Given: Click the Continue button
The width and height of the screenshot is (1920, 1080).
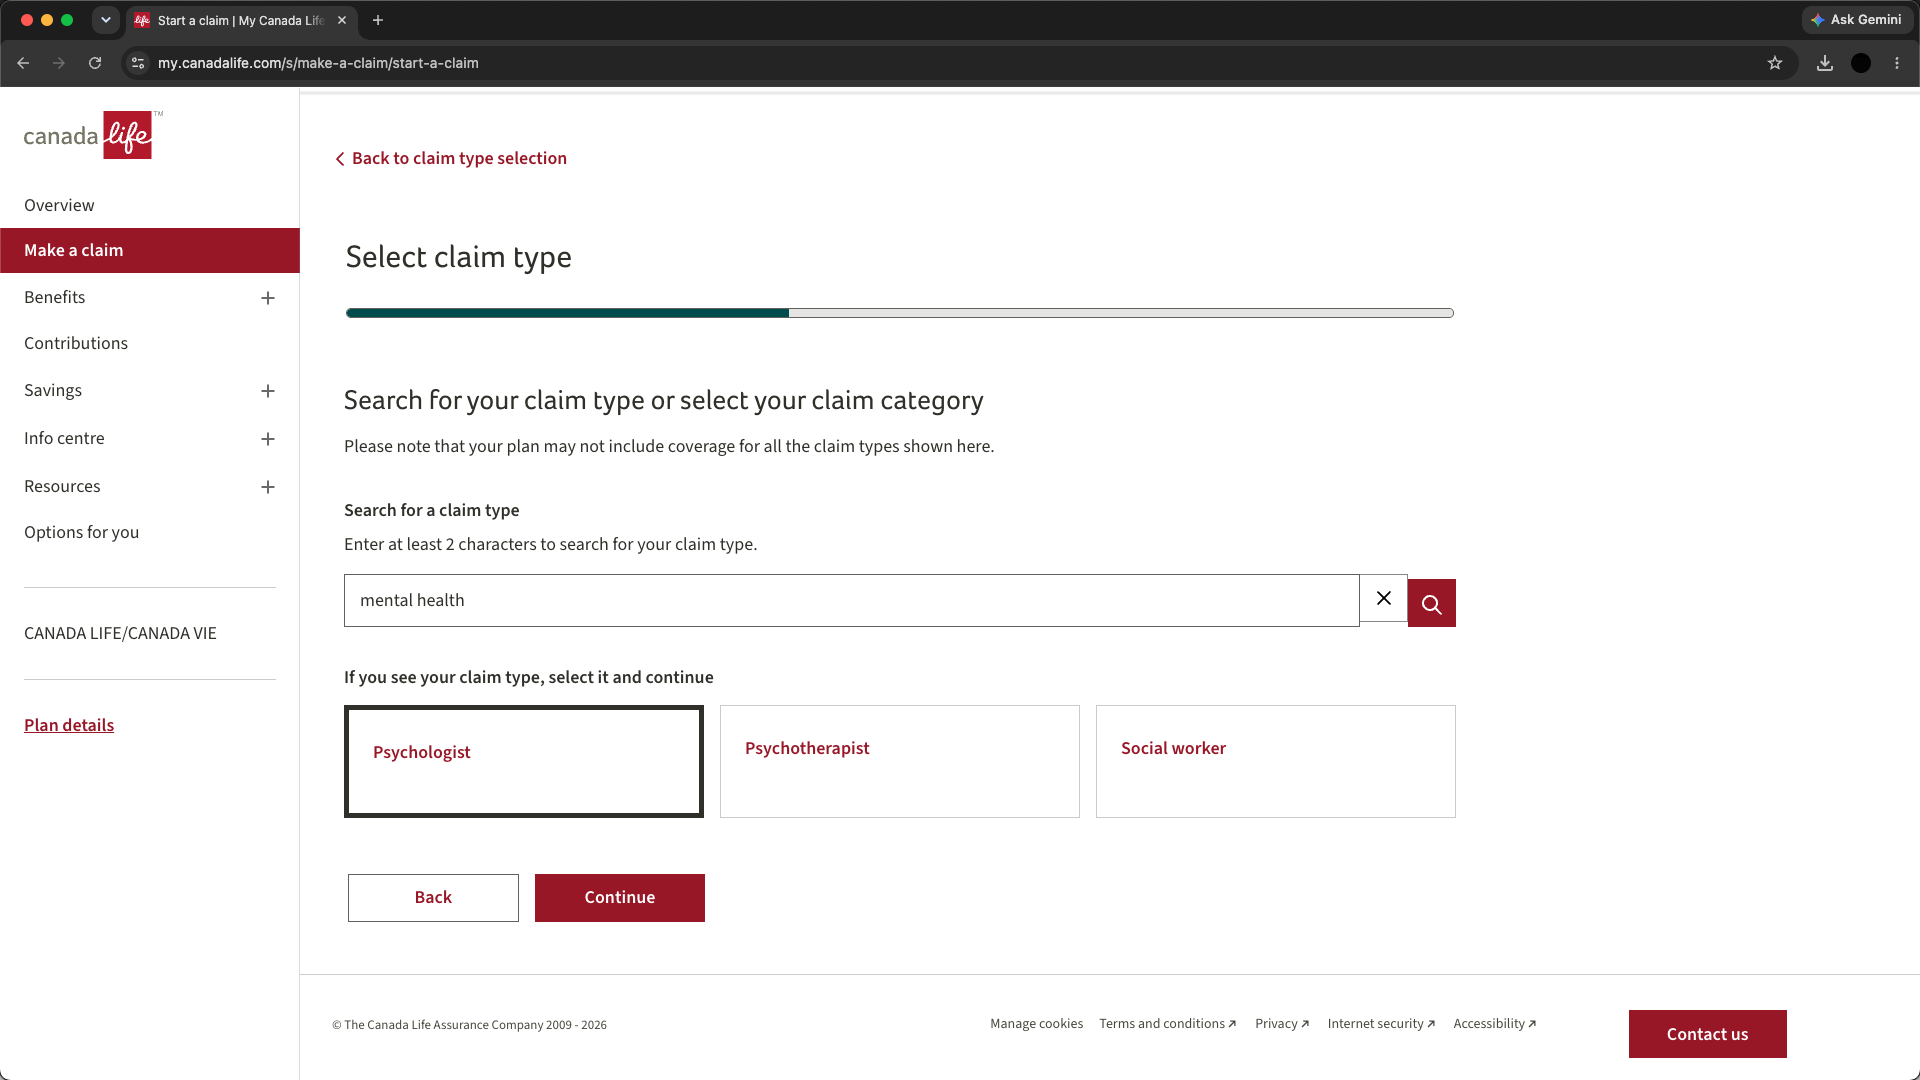Looking at the screenshot, I should 620,898.
